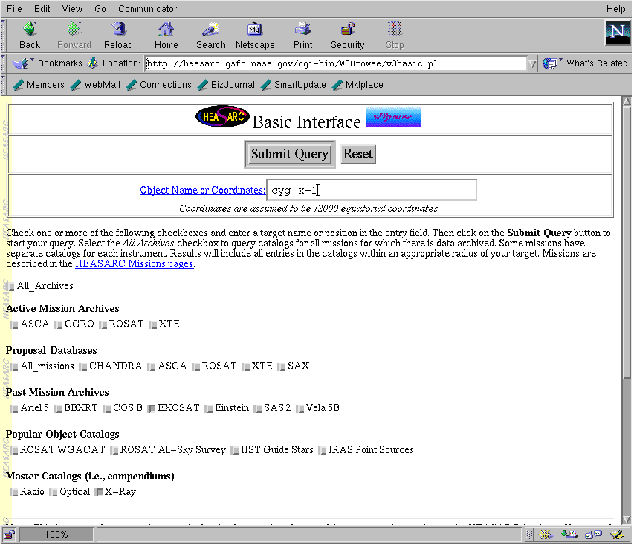Click the Forward navigation icon
The width and height of the screenshot is (632, 544).
tap(74, 35)
